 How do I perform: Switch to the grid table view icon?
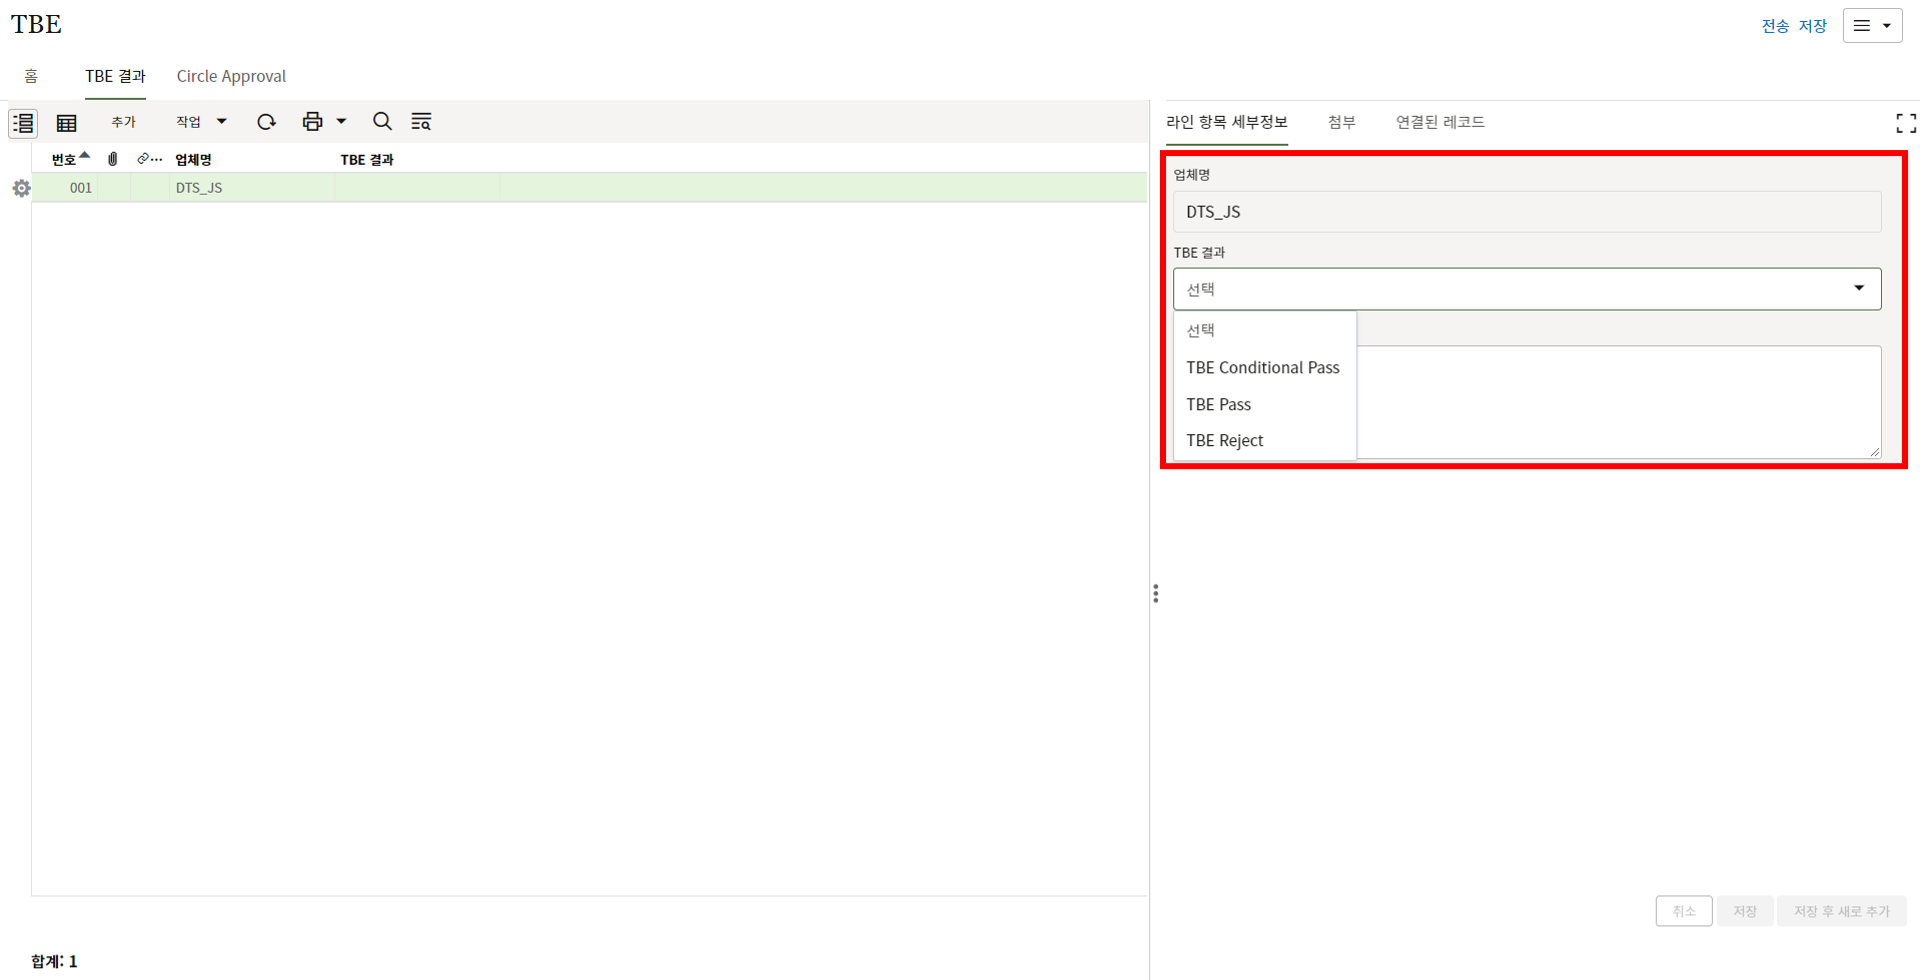[x=67, y=122]
